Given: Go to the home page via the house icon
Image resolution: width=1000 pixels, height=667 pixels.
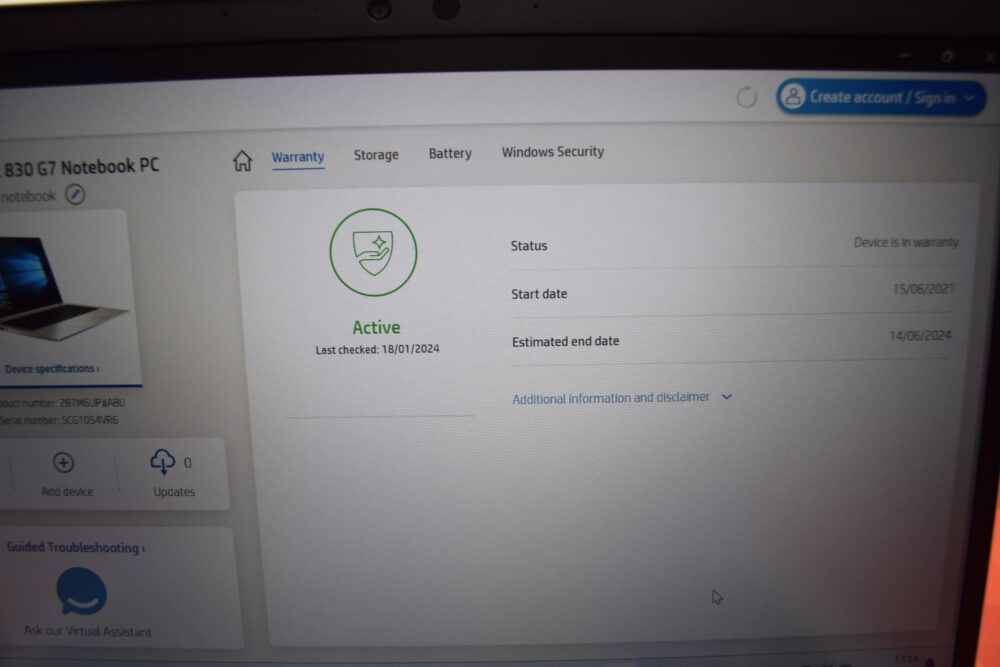Looking at the screenshot, I should pos(242,160).
